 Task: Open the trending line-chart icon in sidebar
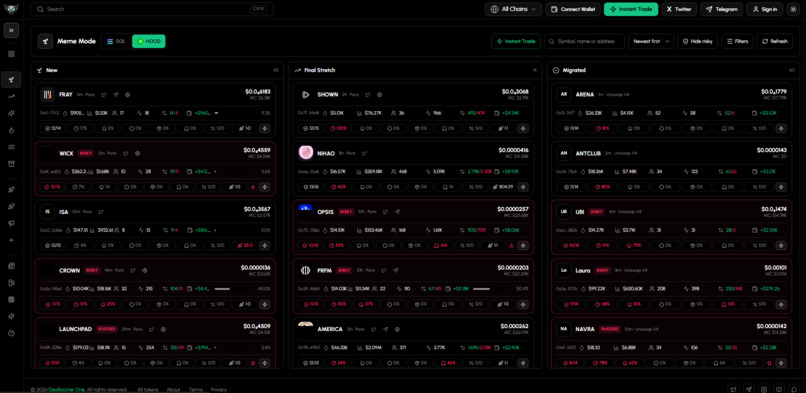11,96
